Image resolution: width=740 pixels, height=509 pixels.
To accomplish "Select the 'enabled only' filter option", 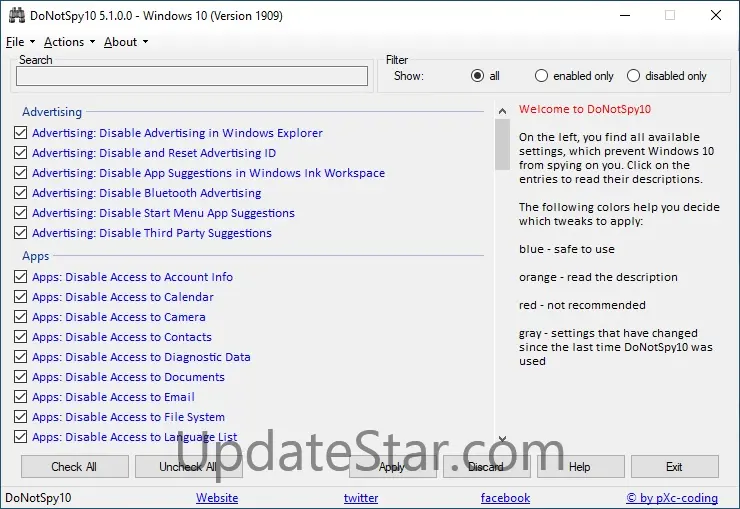I will 541,75.
